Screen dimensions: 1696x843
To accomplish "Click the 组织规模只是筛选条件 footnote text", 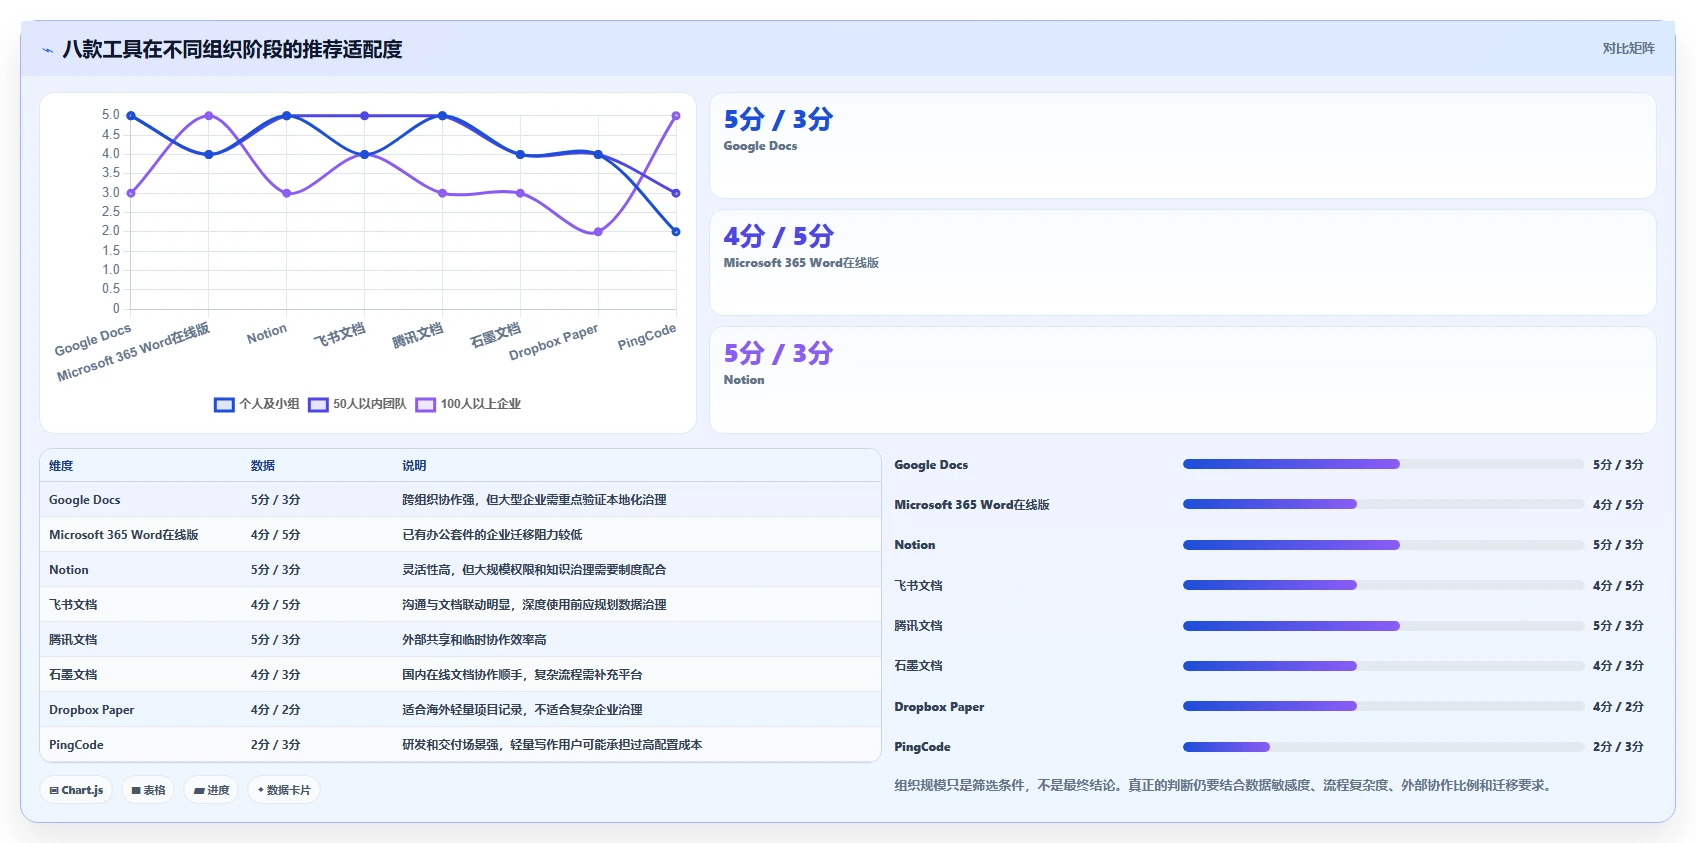I will 1225,786.
